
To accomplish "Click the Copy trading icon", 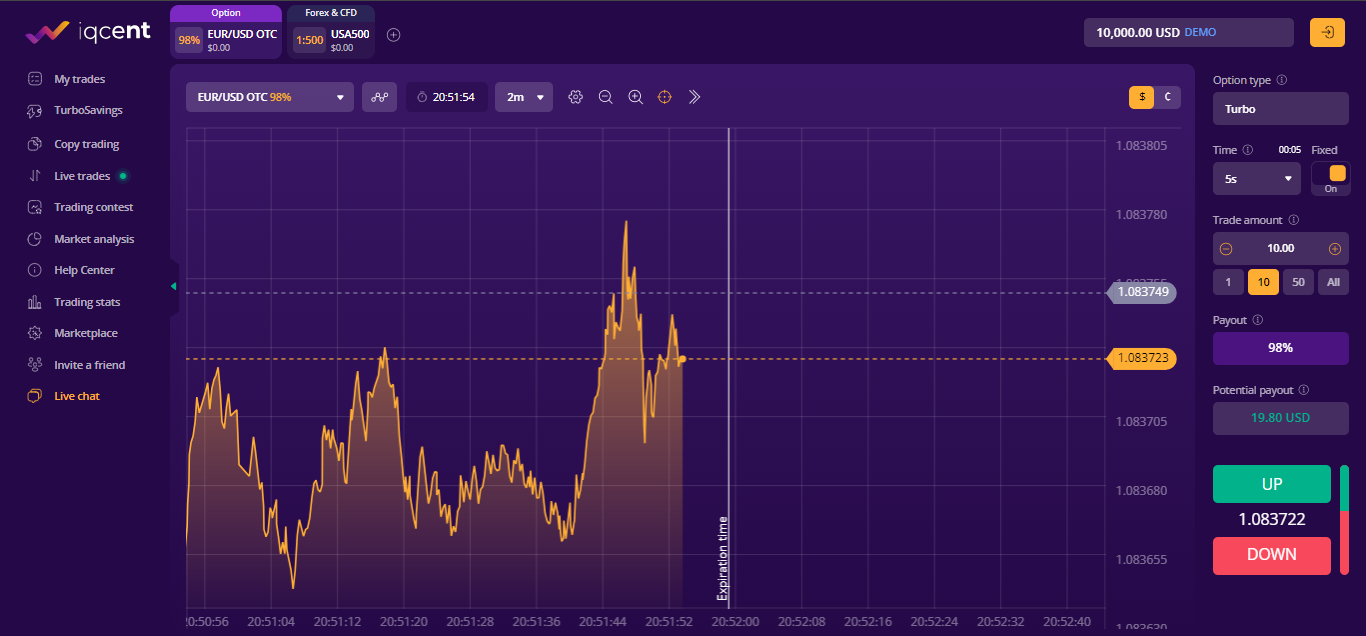I will tap(35, 144).
